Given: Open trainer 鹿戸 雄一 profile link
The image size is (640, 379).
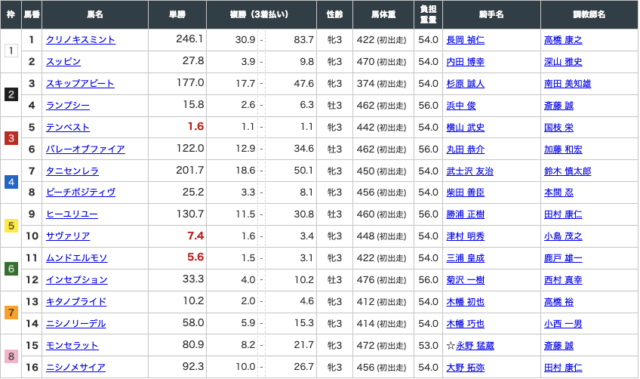Looking at the screenshot, I should click(563, 258).
